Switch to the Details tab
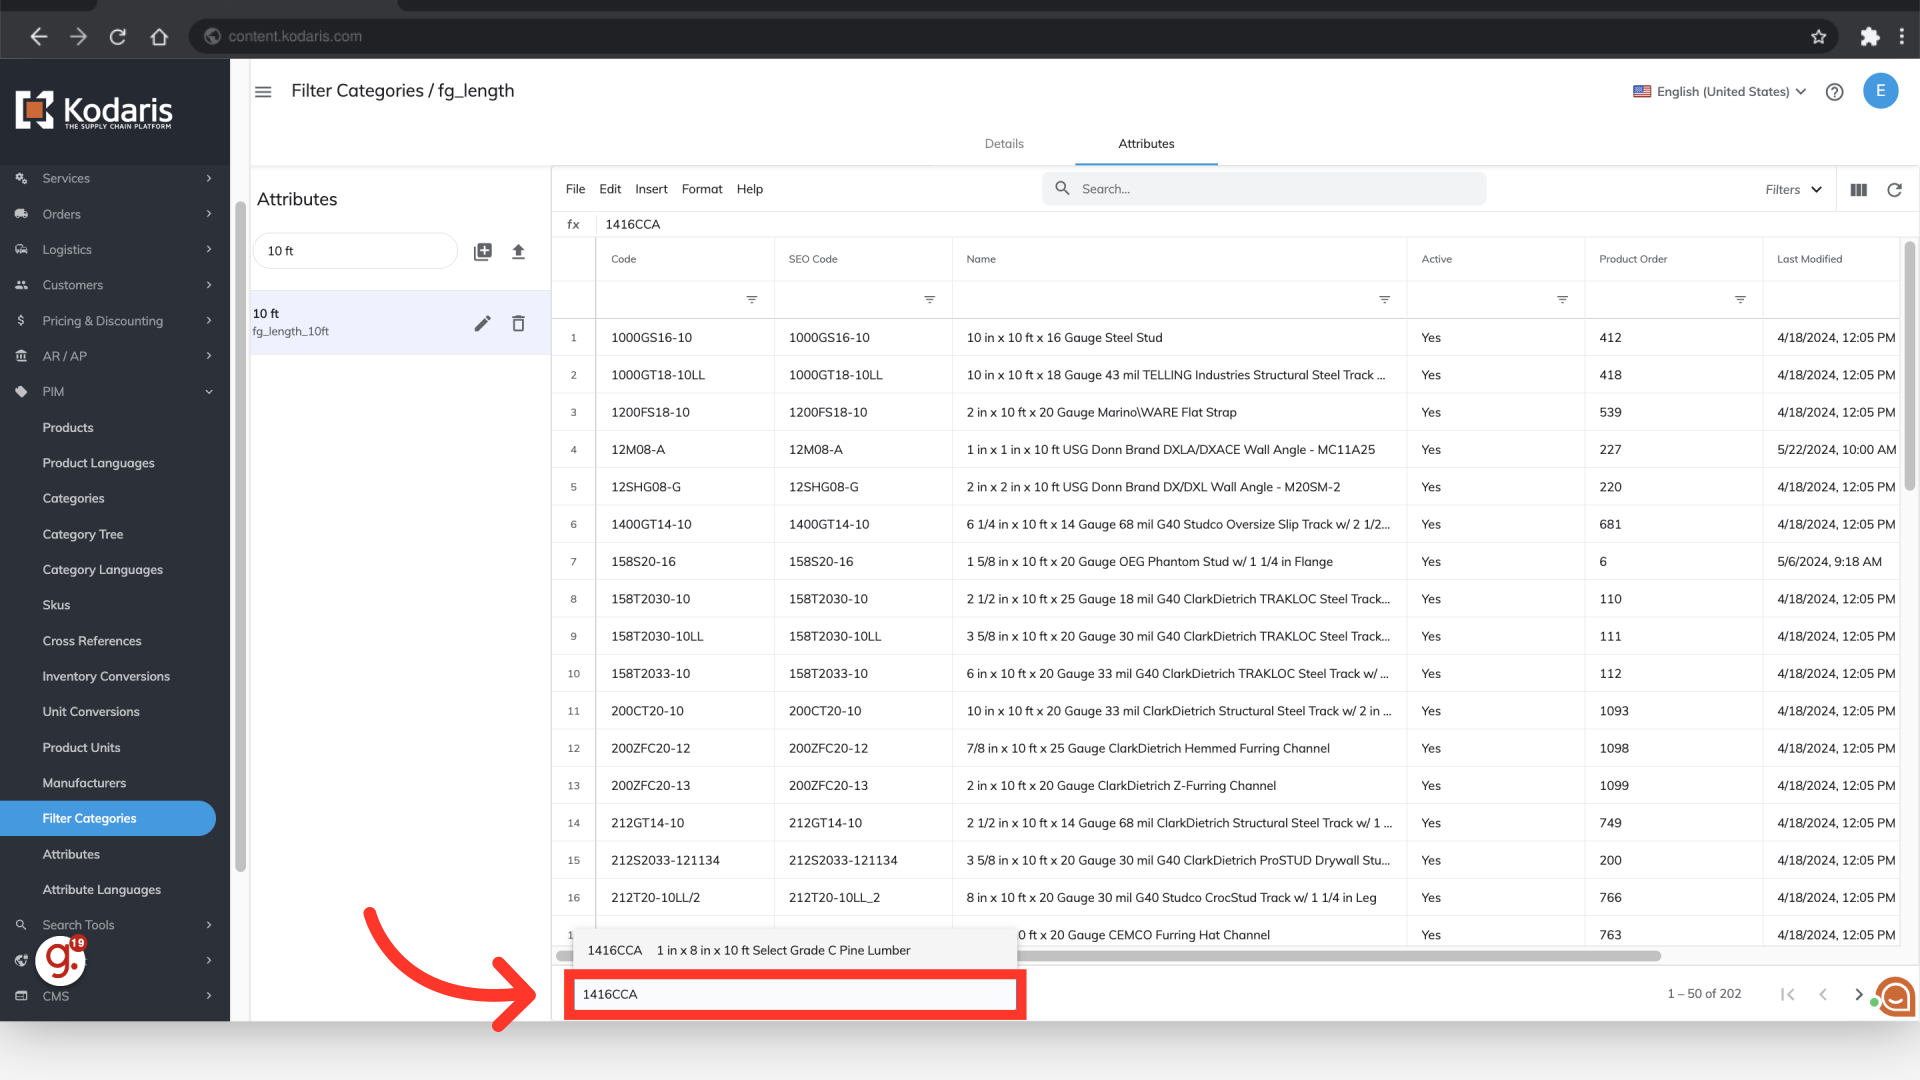The image size is (1920, 1080). (x=1003, y=144)
